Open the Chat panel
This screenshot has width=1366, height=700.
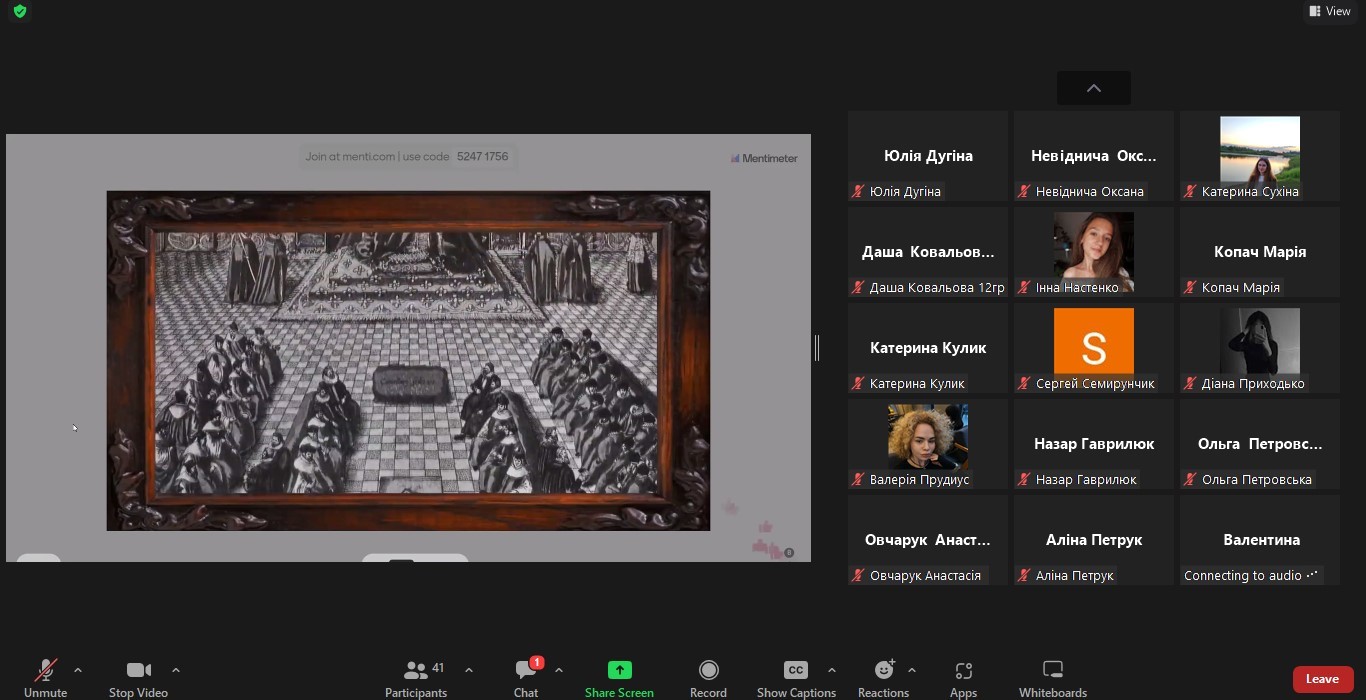click(526, 678)
